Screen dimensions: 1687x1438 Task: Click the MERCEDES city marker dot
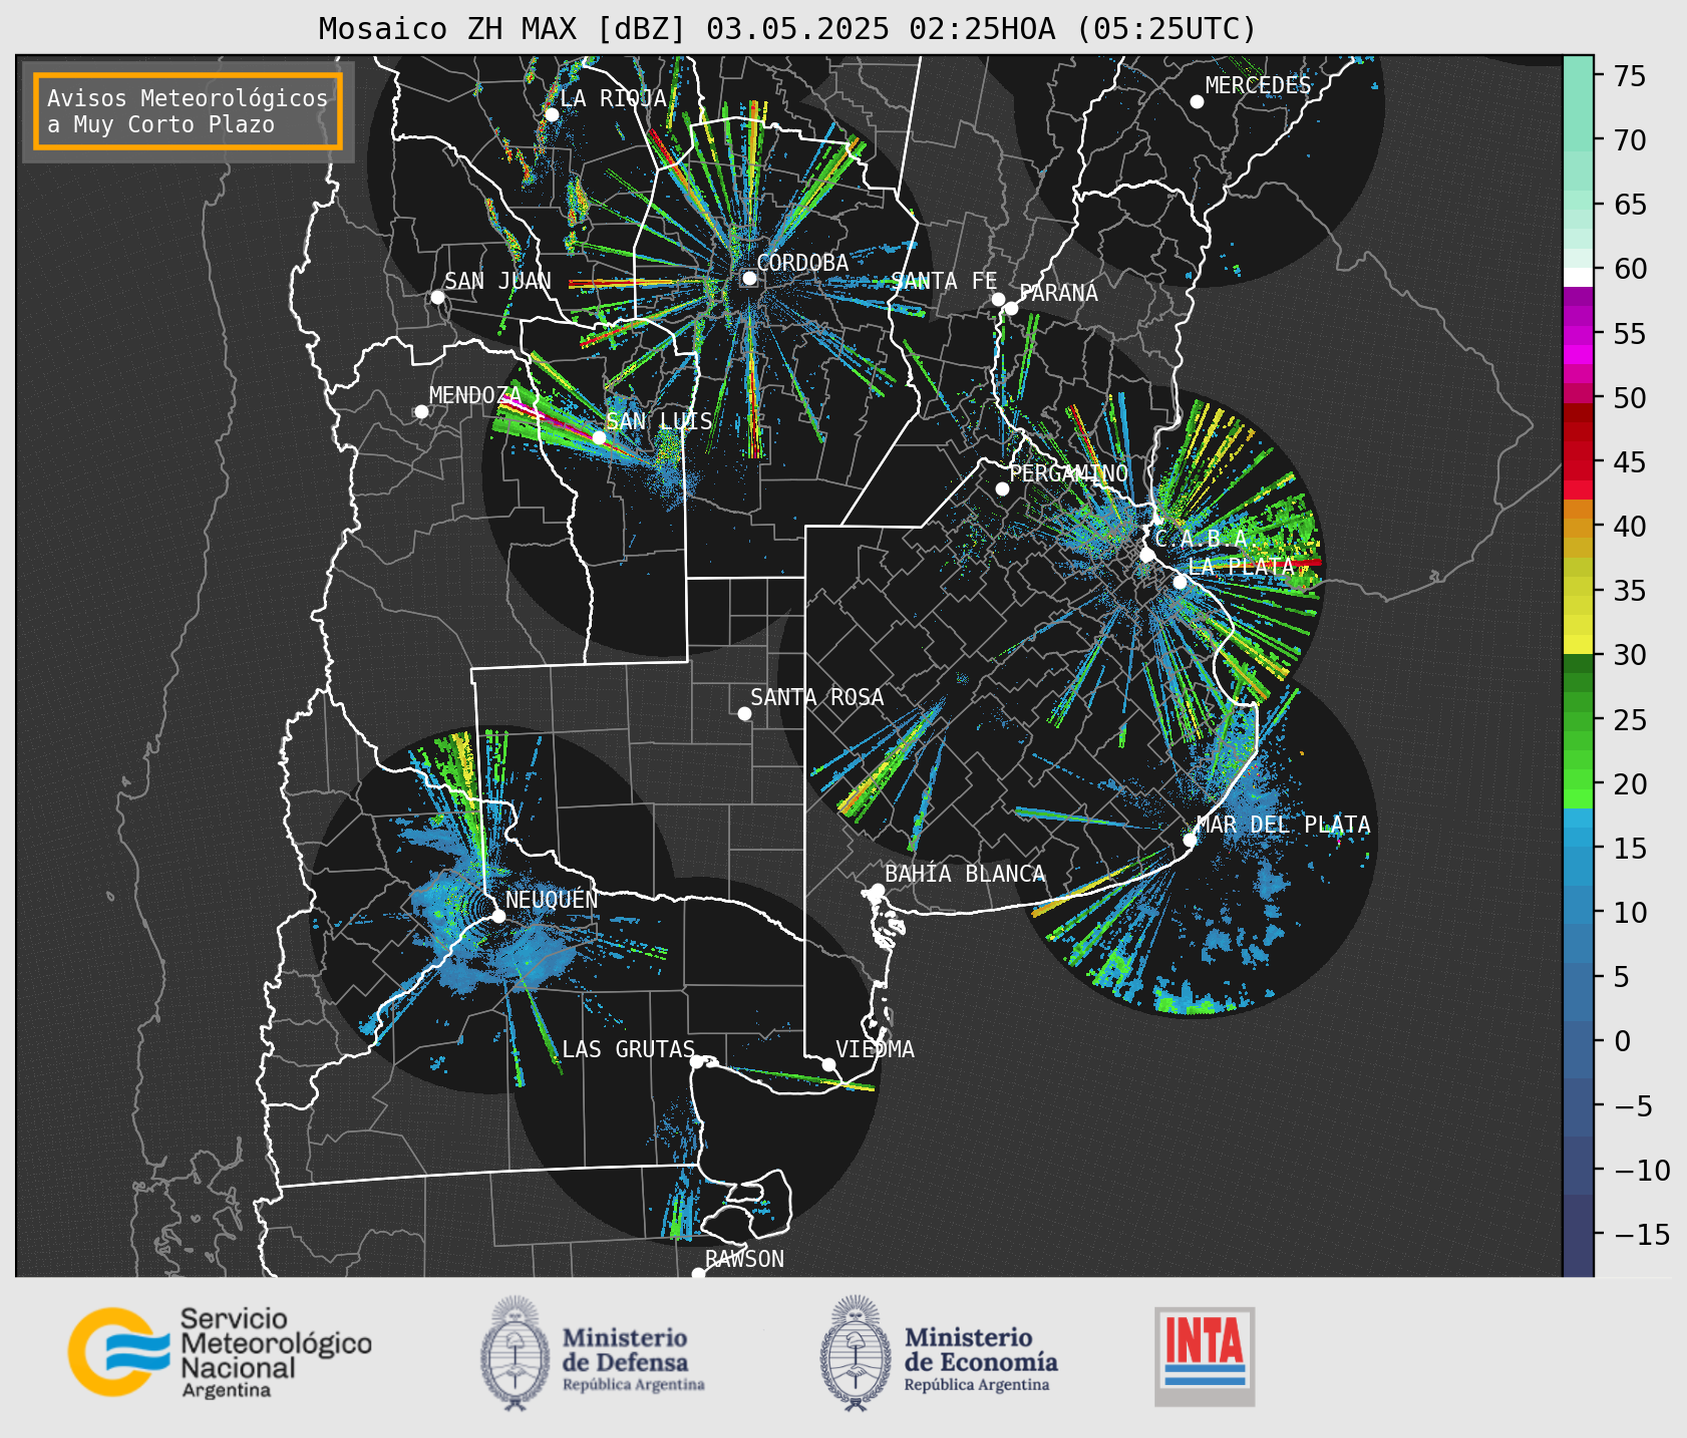click(1197, 102)
